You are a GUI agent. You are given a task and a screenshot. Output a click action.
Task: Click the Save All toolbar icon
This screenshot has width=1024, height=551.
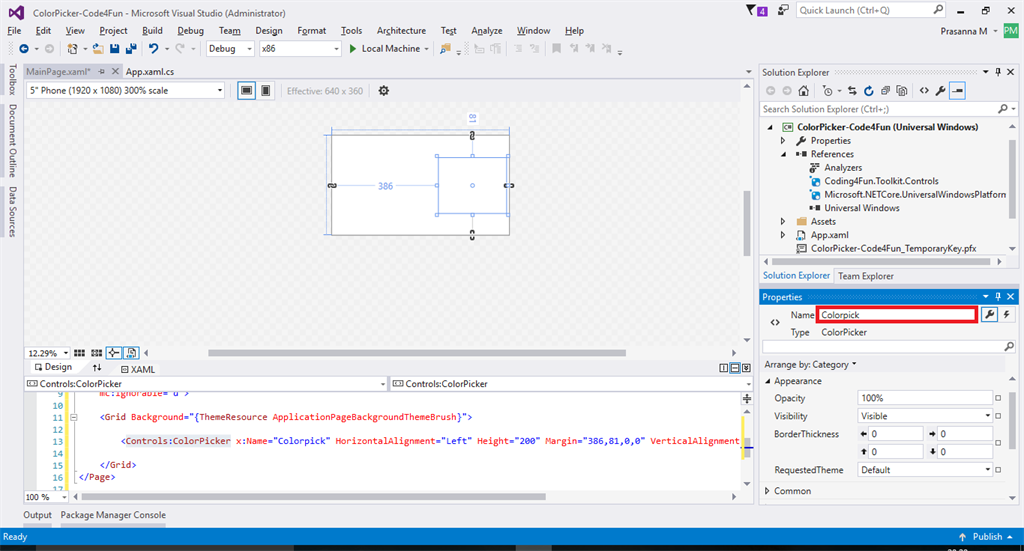(x=131, y=48)
